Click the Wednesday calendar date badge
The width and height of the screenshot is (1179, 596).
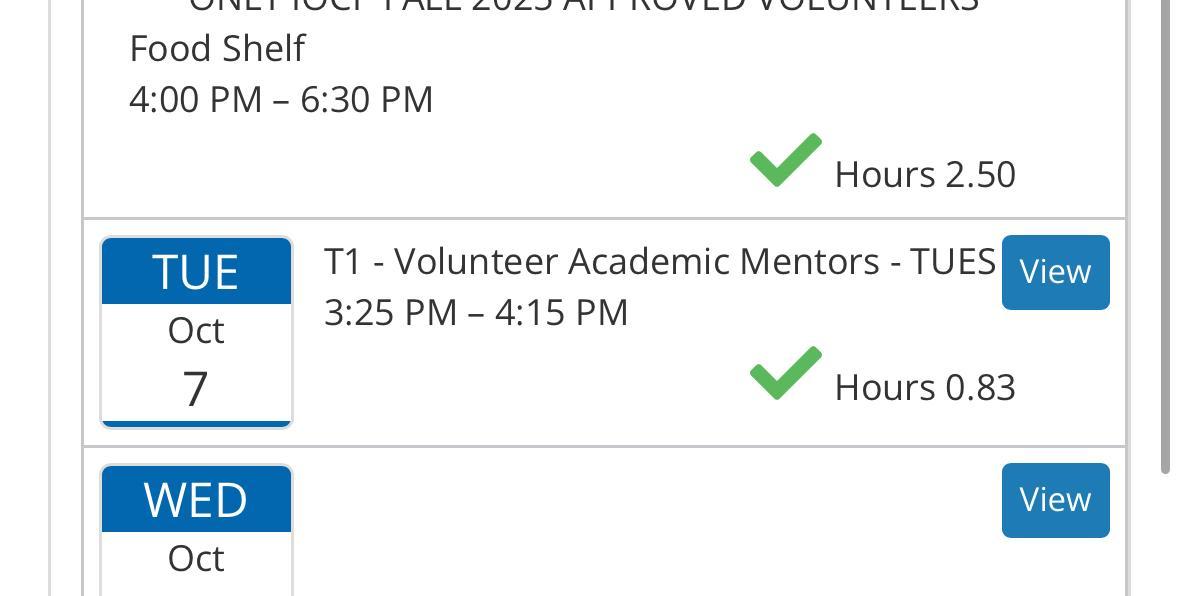pos(196,530)
